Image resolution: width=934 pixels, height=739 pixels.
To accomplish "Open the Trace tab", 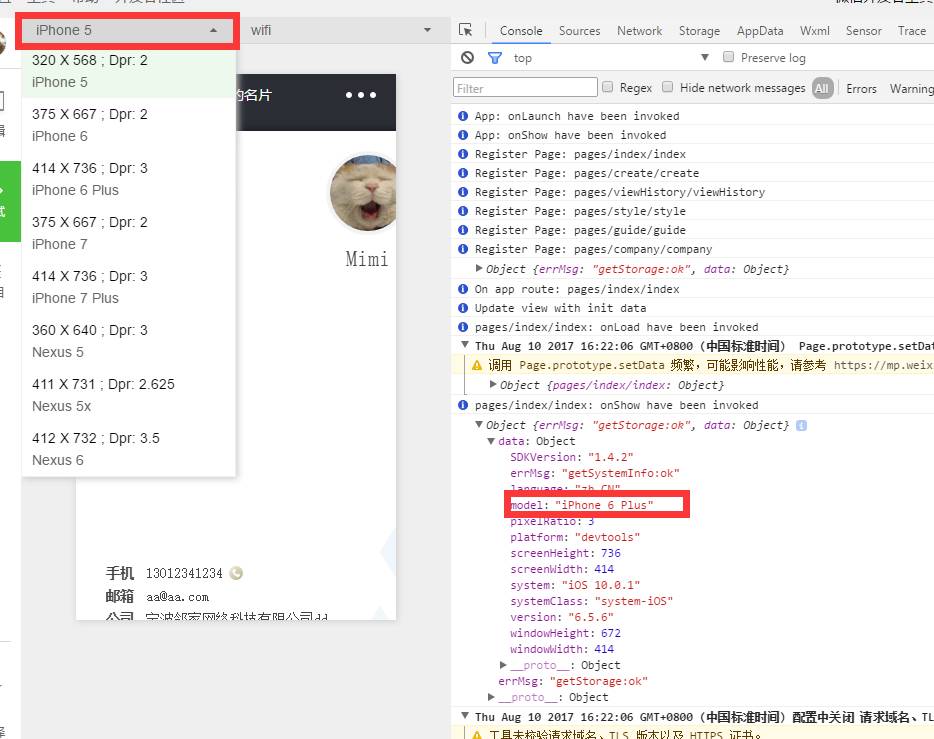I will [x=911, y=31].
